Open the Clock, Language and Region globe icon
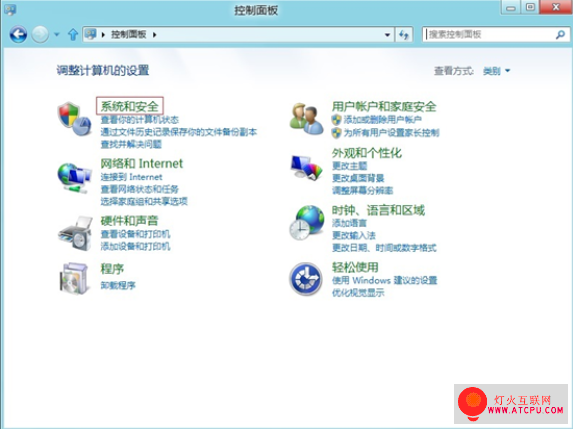 point(306,222)
